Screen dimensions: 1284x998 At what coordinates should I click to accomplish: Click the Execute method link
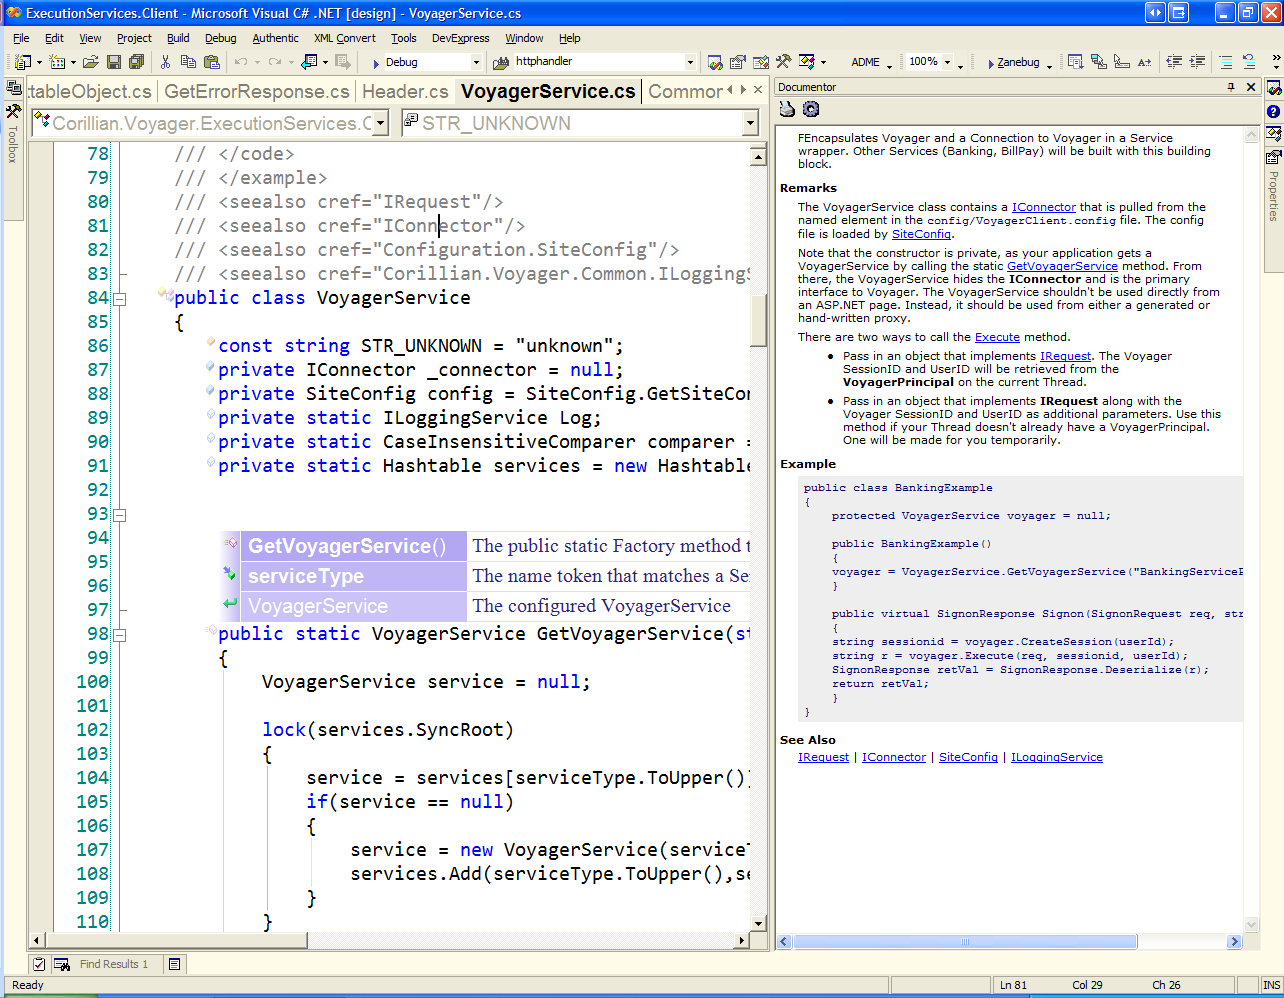point(997,337)
